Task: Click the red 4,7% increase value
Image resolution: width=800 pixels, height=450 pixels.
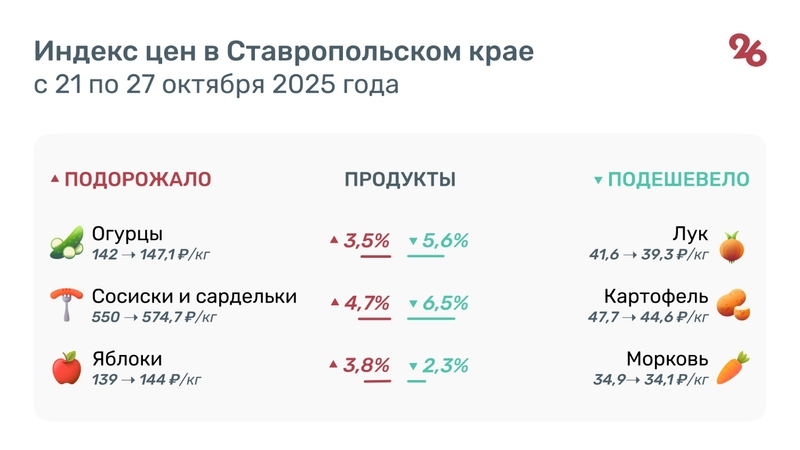Action: (x=366, y=302)
